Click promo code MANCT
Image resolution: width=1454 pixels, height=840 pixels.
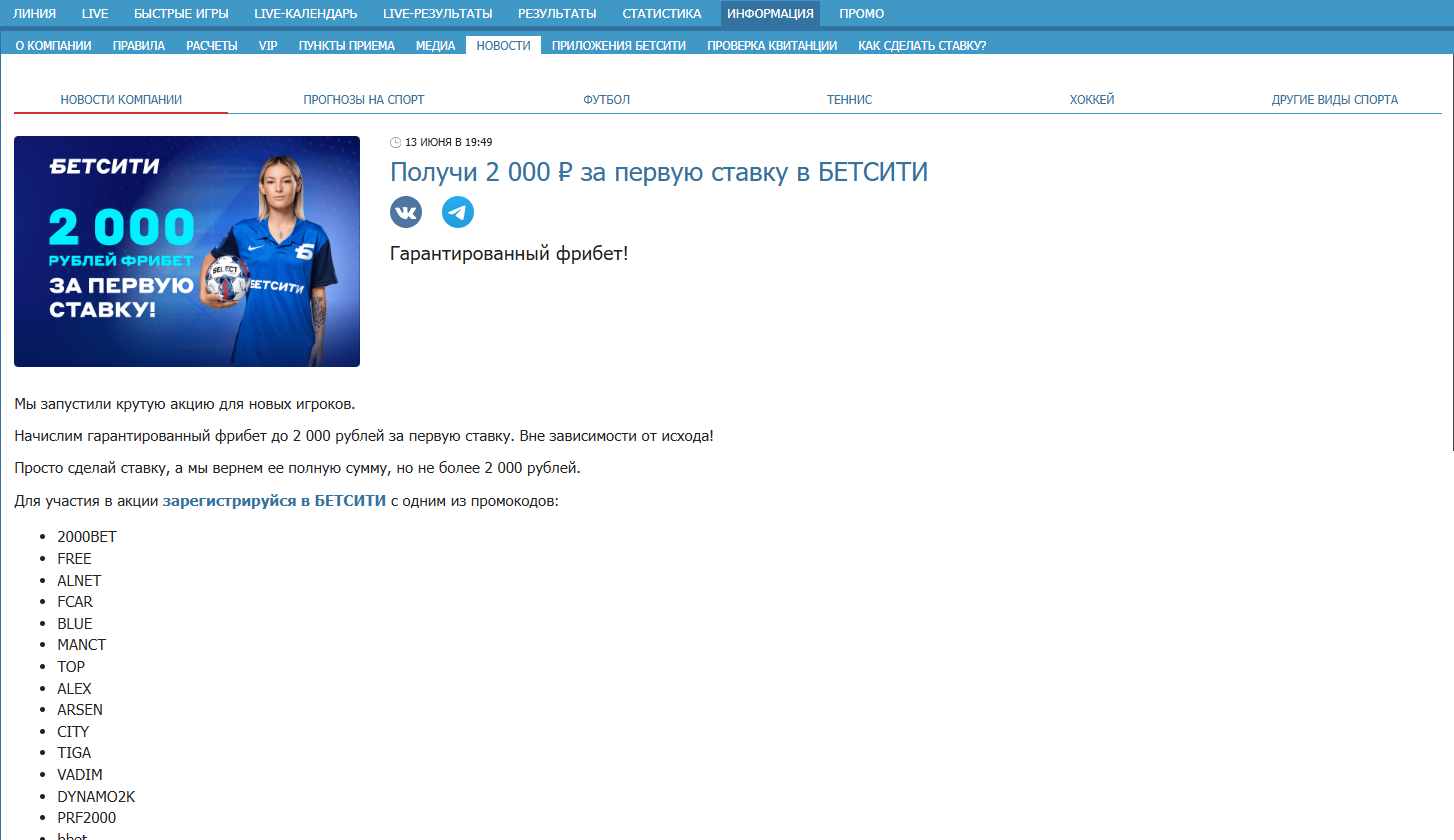point(81,645)
